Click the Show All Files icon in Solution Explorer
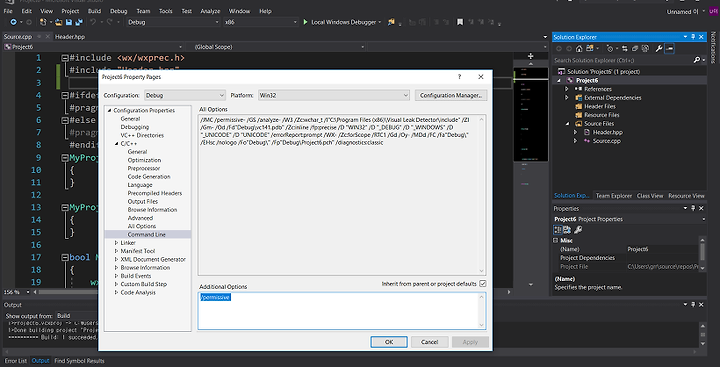720x367 pixels. click(645, 49)
